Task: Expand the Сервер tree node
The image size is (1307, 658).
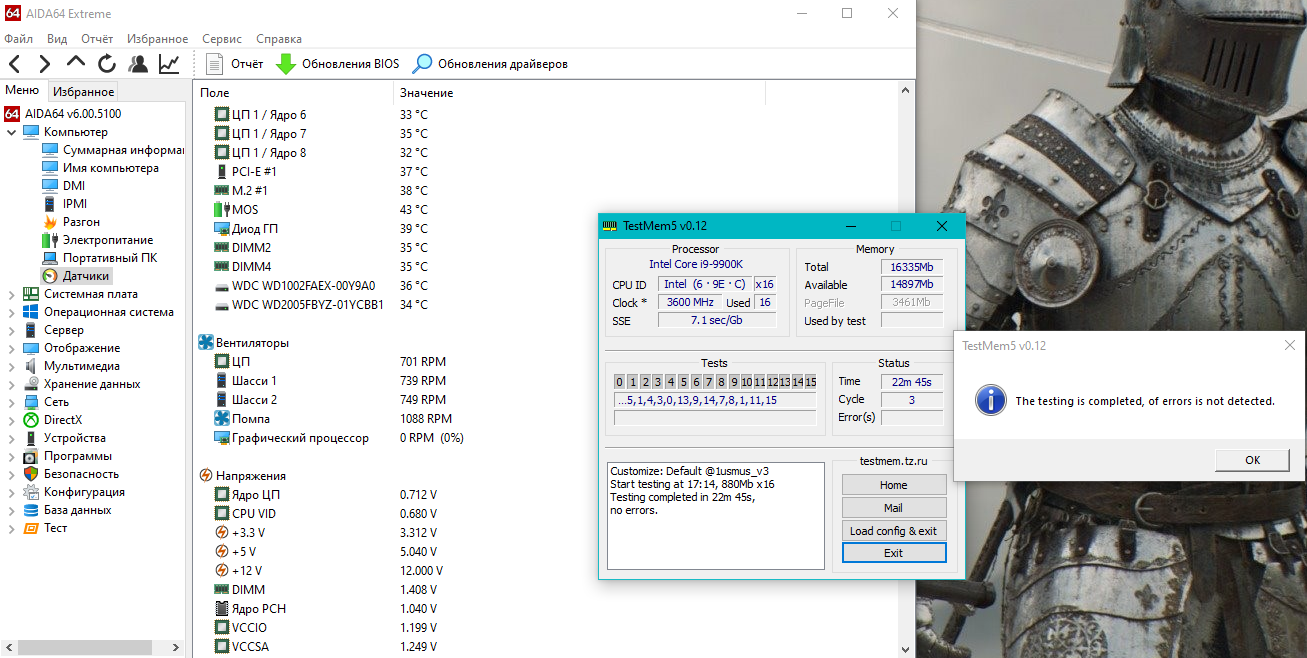Action: click(x=11, y=330)
